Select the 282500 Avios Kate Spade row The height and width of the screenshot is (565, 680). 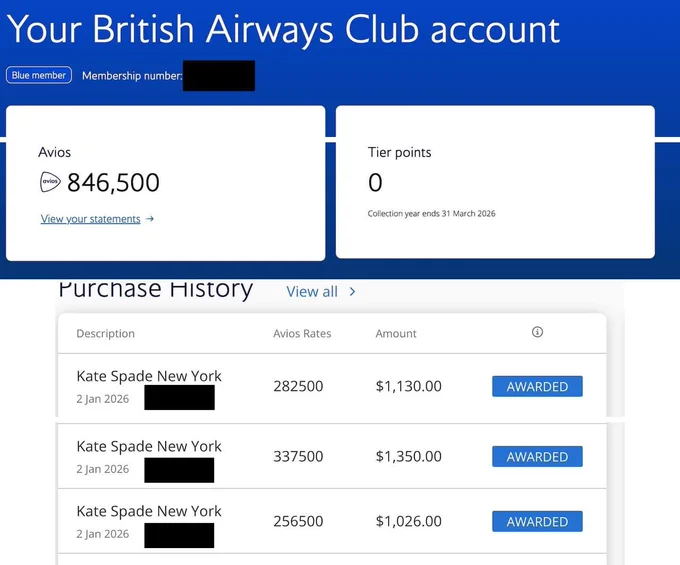coord(332,388)
